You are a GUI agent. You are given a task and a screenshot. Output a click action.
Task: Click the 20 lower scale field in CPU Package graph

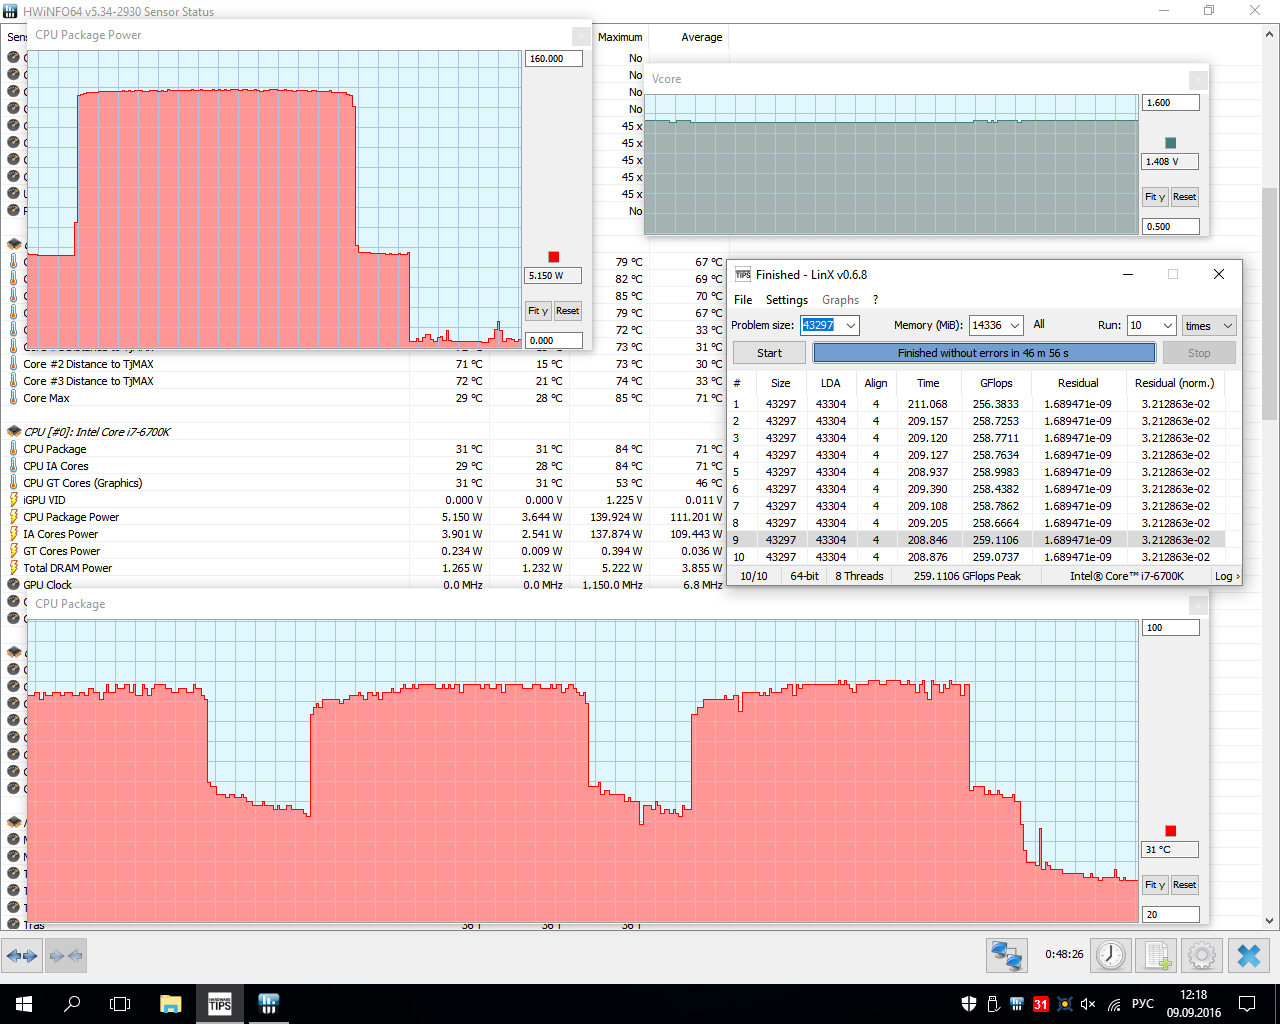[1171, 915]
